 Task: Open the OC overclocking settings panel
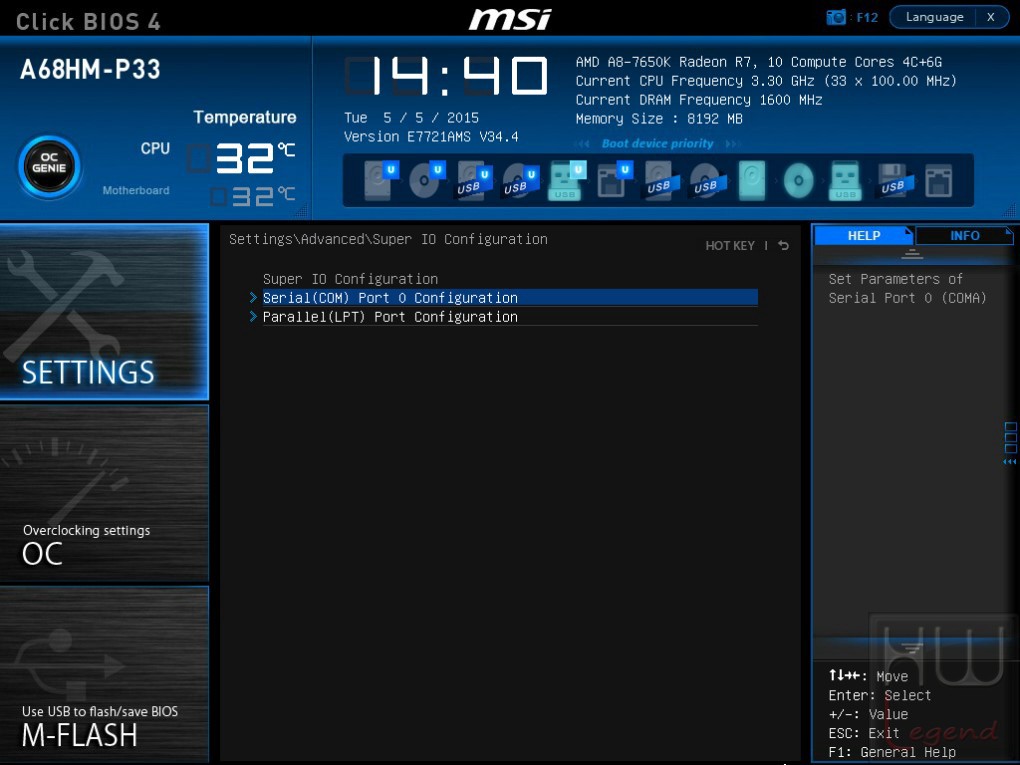click(x=104, y=493)
